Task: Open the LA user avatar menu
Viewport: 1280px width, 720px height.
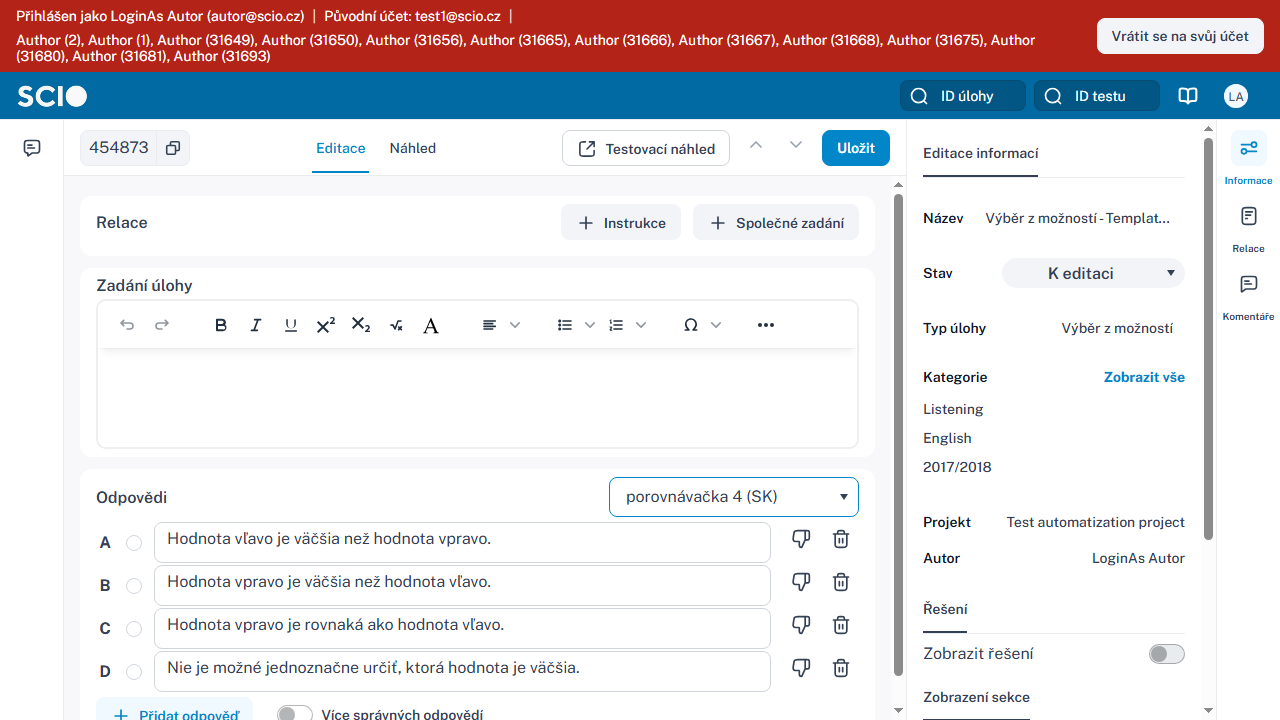Action: (1236, 96)
